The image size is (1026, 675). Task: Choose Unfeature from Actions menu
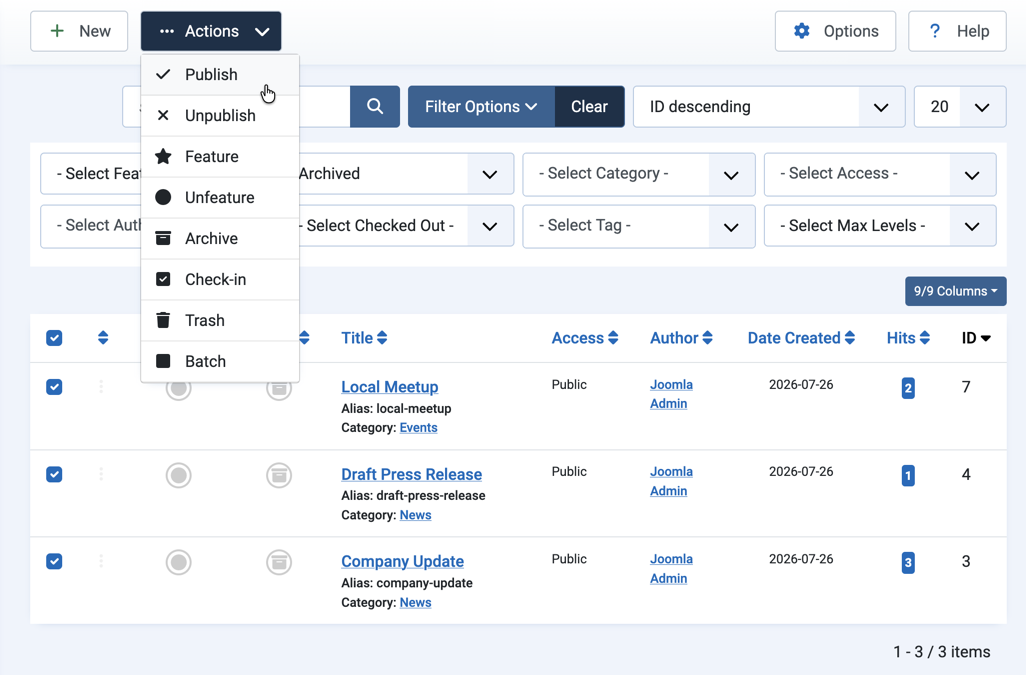pos(220,198)
